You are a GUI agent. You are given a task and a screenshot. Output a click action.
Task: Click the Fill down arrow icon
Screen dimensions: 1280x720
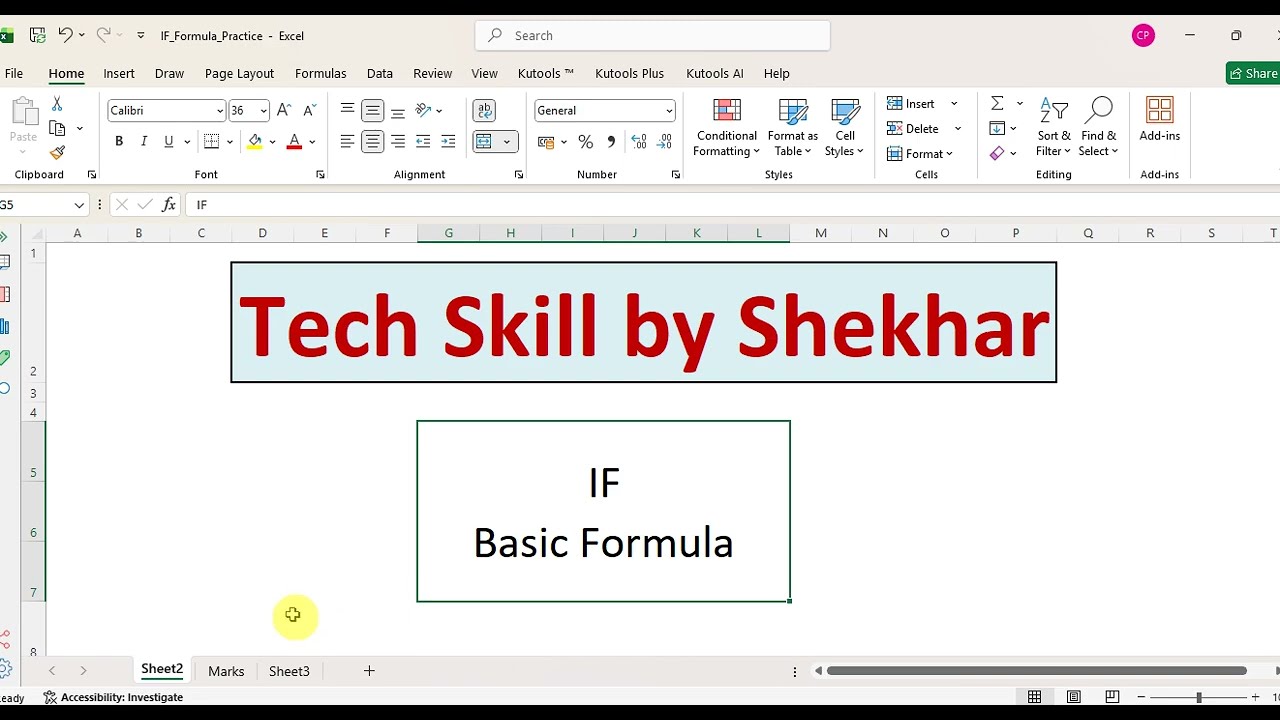pyautogui.click(x=997, y=128)
